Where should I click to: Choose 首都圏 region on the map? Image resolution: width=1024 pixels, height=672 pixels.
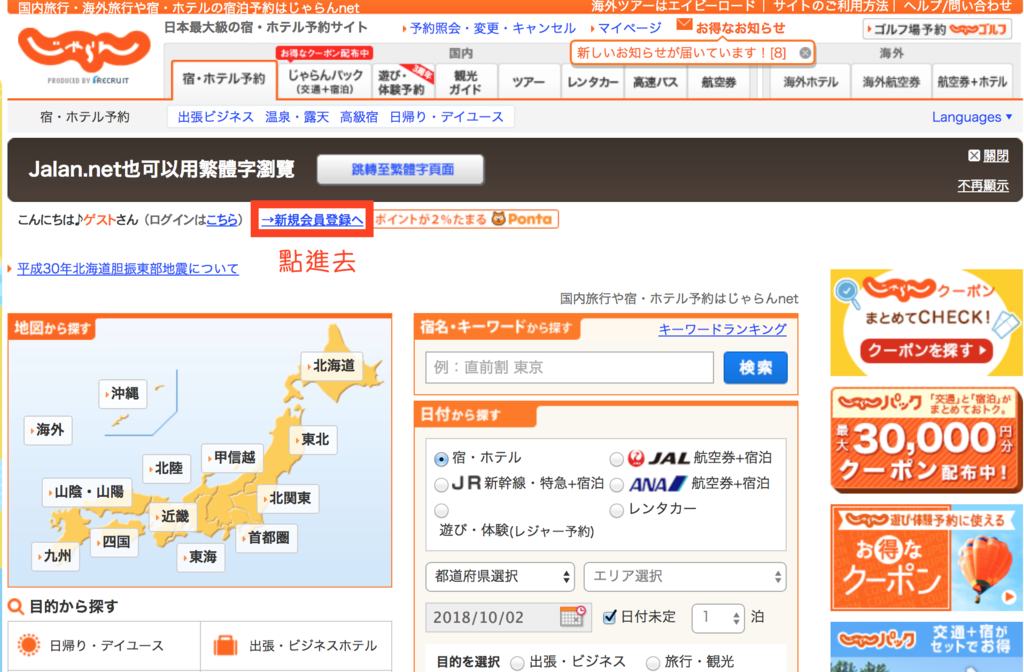(x=266, y=538)
